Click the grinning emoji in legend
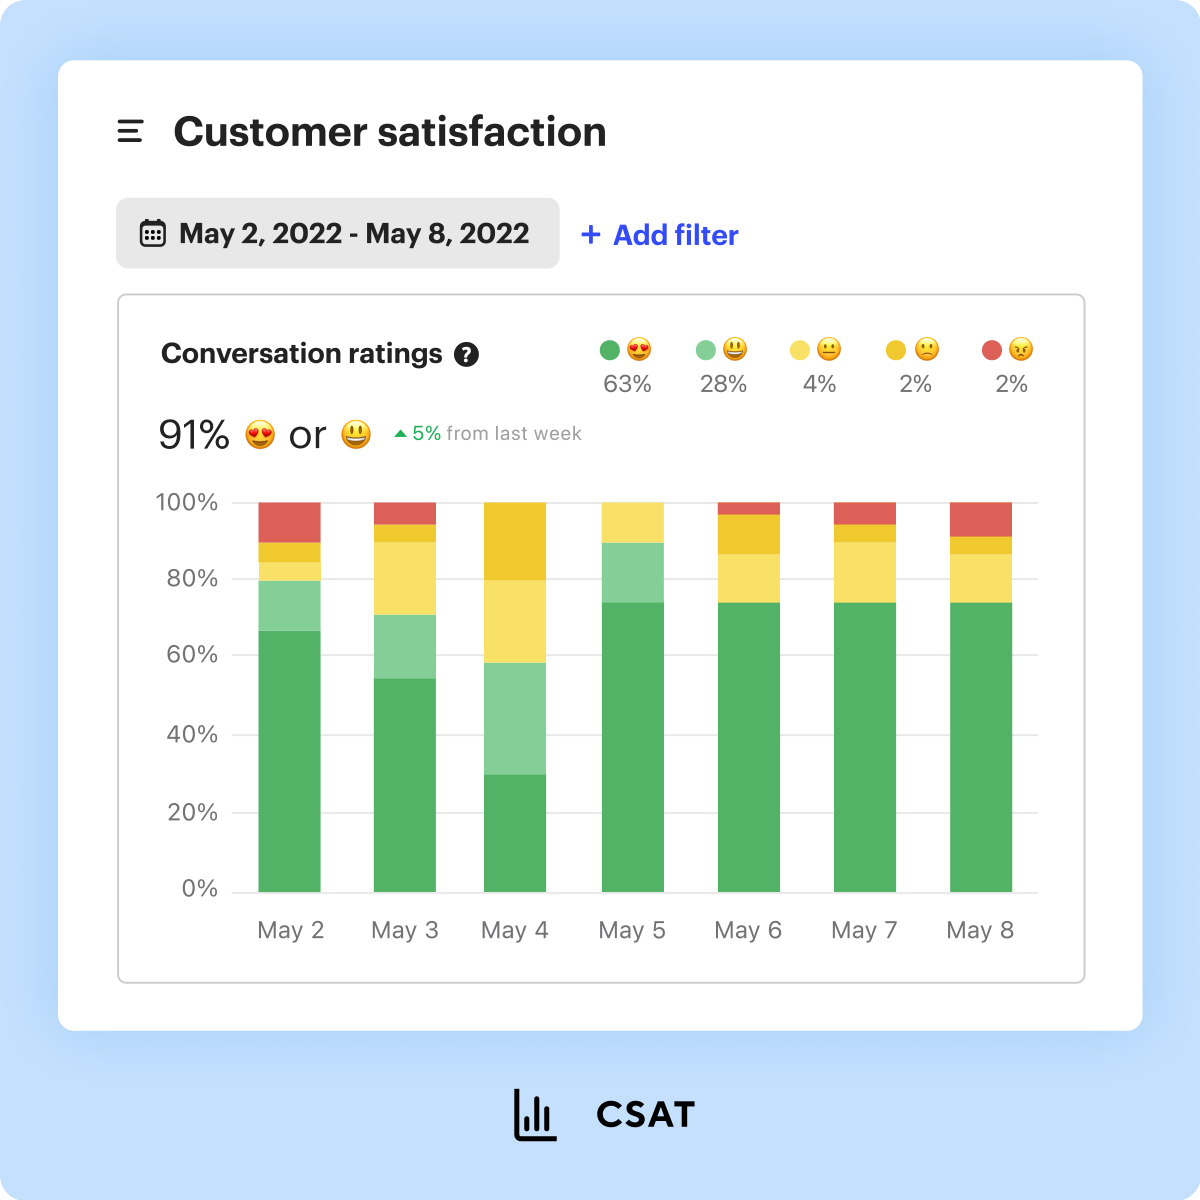 735,350
